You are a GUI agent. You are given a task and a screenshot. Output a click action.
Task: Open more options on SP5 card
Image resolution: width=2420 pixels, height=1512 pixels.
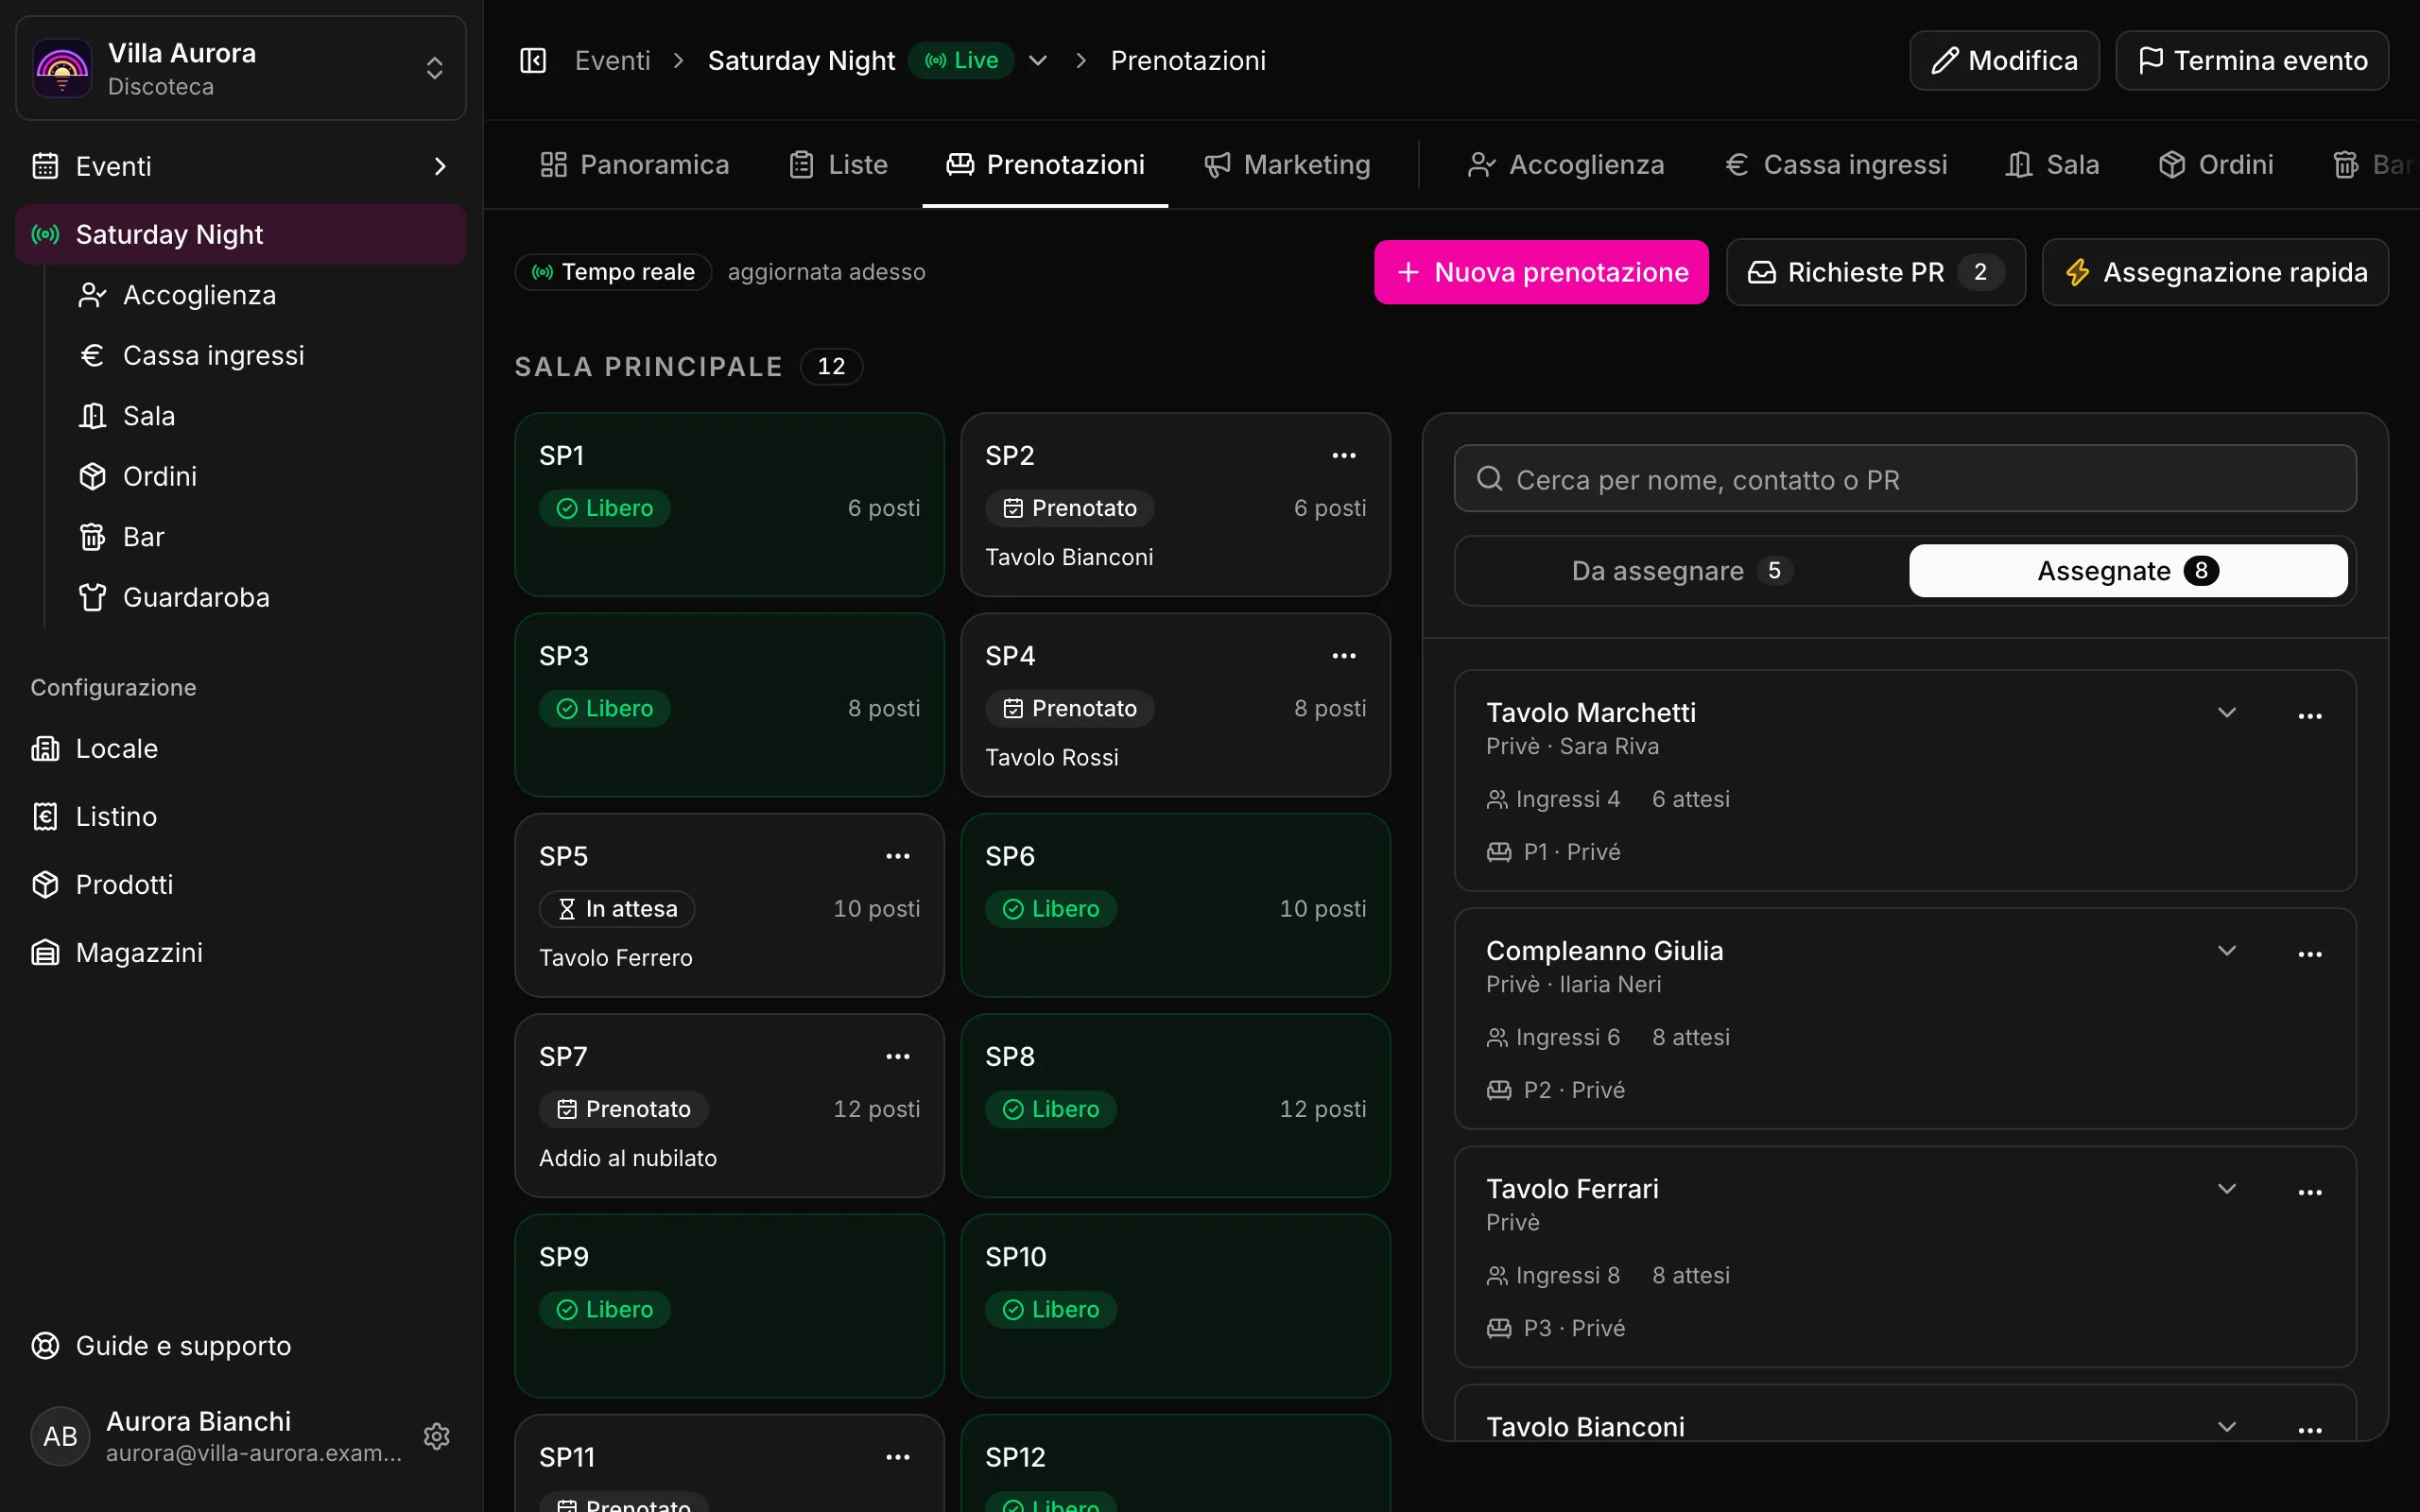pyautogui.click(x=898, y=856)
